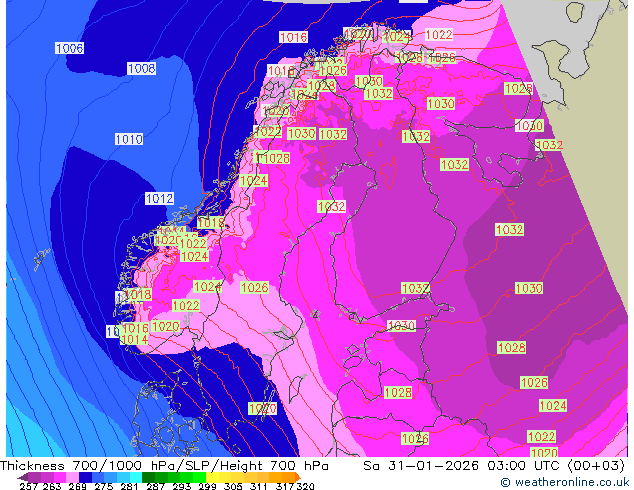Click the legend value 293
Screen dimensions: 634x490
181,486
